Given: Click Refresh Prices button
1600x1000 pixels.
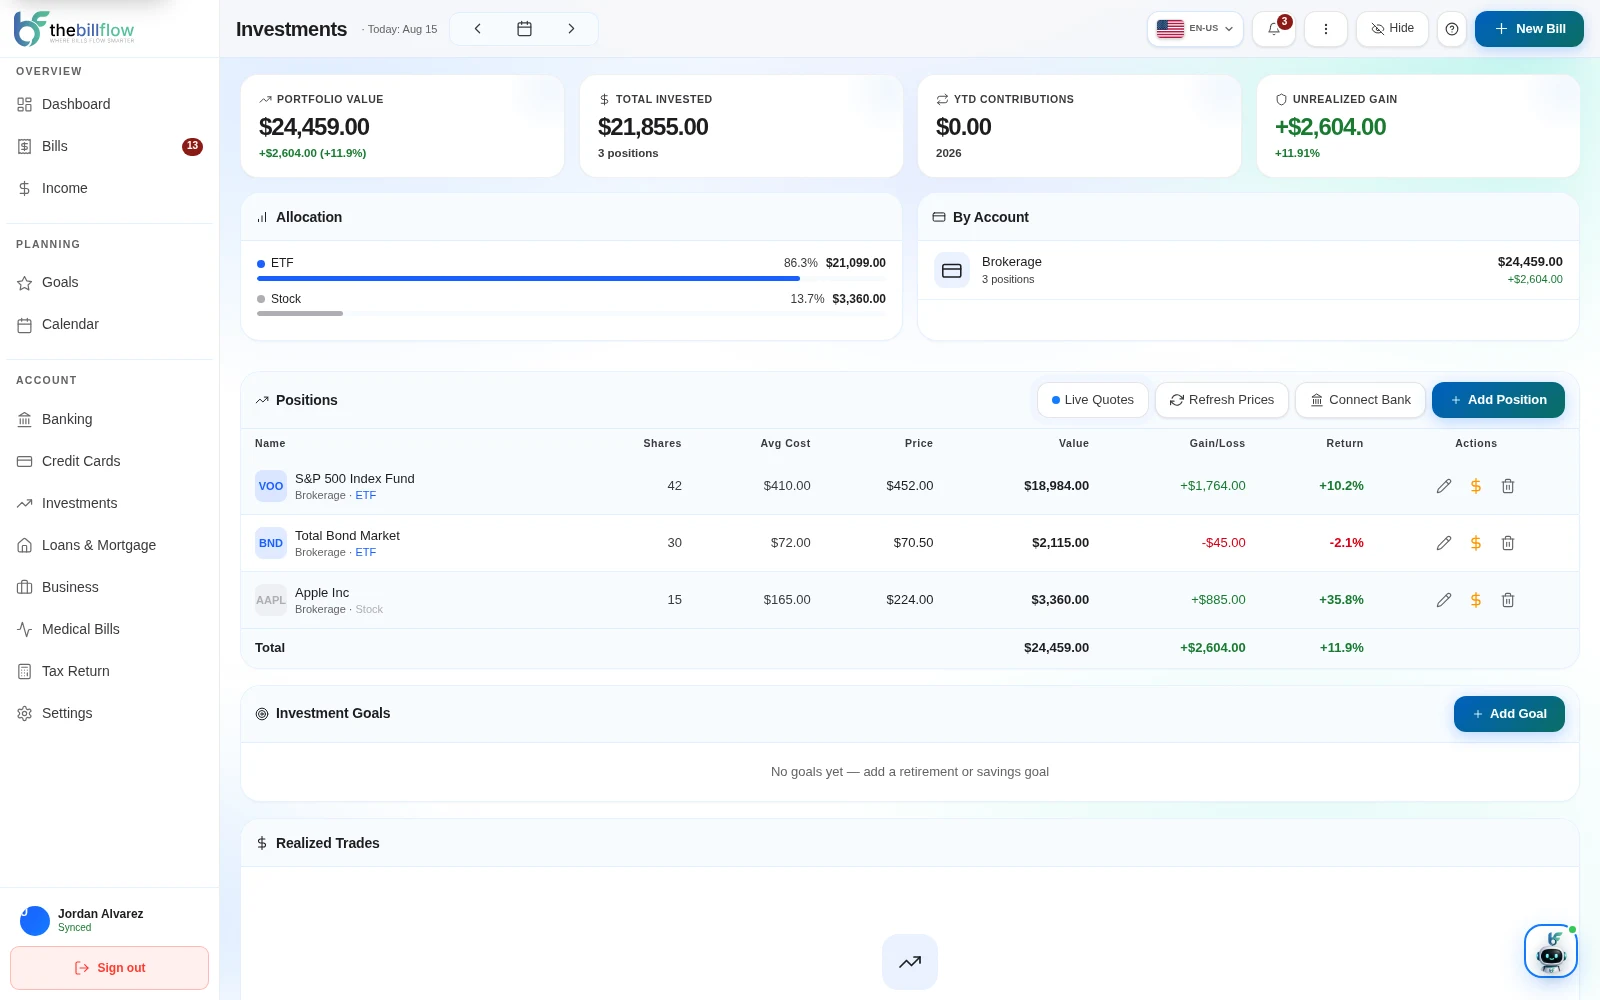Looking at the screenshot, I should click(1221, 400).
